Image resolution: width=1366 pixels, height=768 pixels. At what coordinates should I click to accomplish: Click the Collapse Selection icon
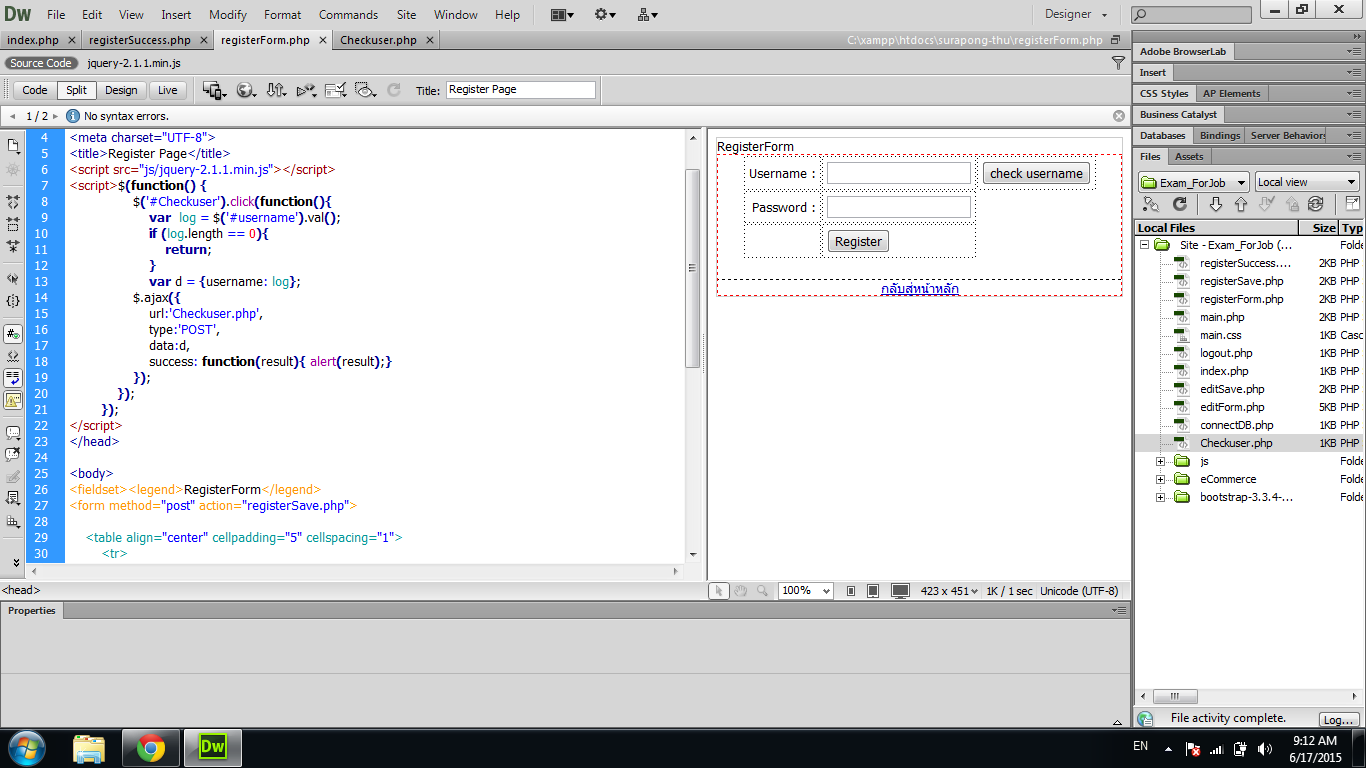coord(13,224)
